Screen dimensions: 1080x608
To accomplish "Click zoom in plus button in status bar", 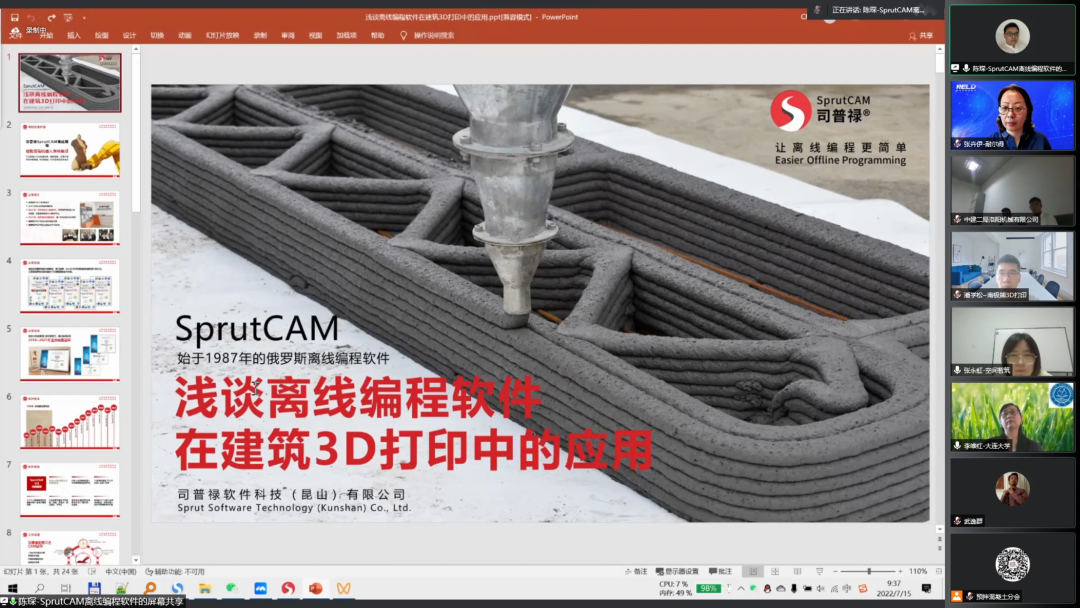I will coord(900,572).
